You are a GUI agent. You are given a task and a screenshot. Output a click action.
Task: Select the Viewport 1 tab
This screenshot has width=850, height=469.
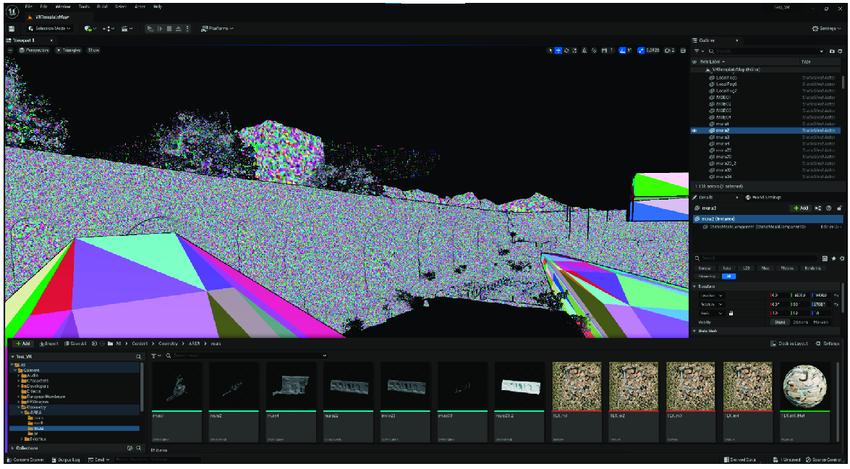tap(23, 40)
